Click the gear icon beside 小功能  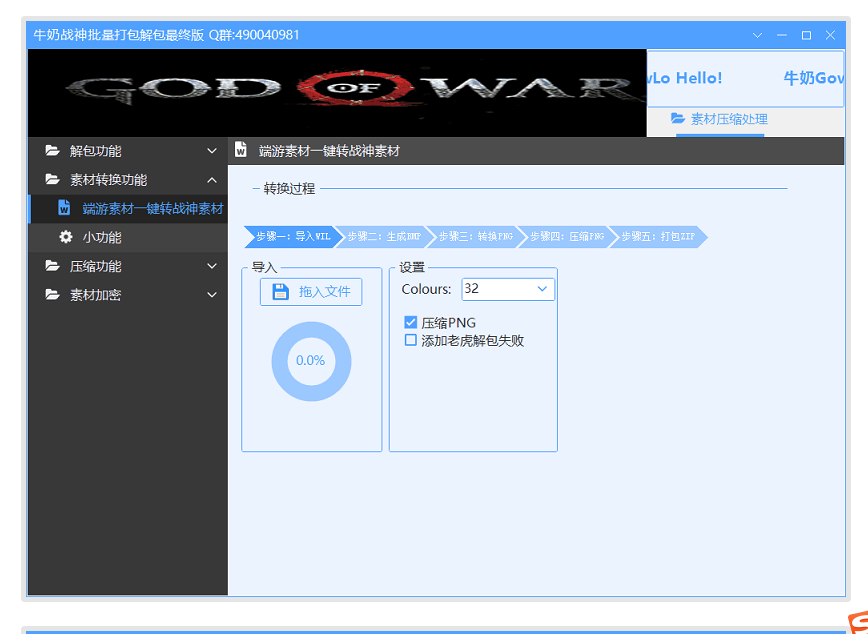point(66,238)
